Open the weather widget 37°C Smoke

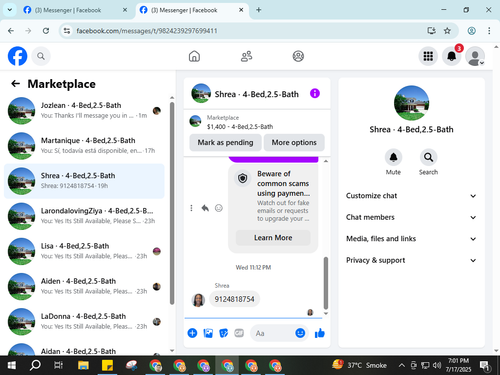pyautogui.click(x=359, y=365)
